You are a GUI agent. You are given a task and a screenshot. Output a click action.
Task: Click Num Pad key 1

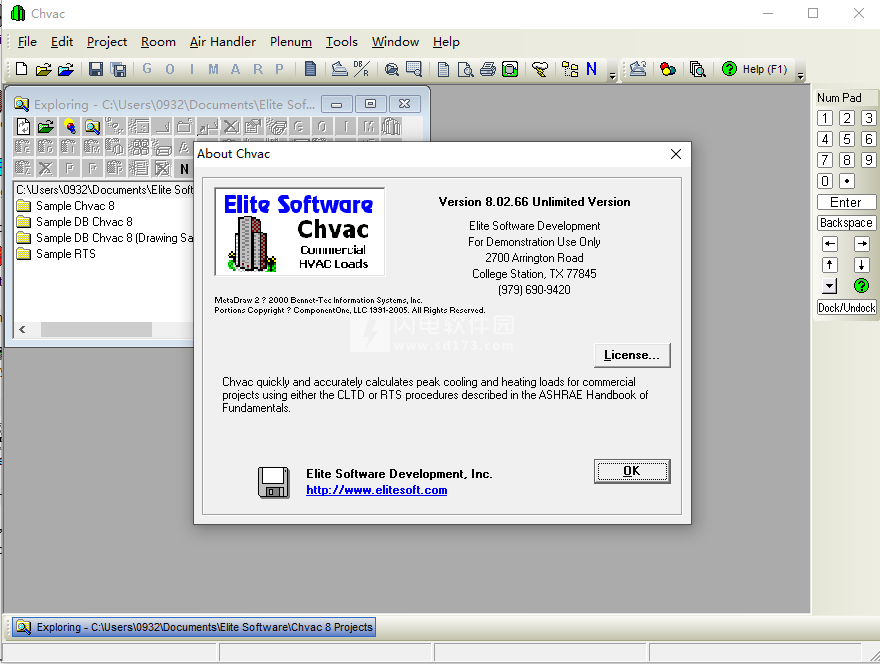coord(824,118)
